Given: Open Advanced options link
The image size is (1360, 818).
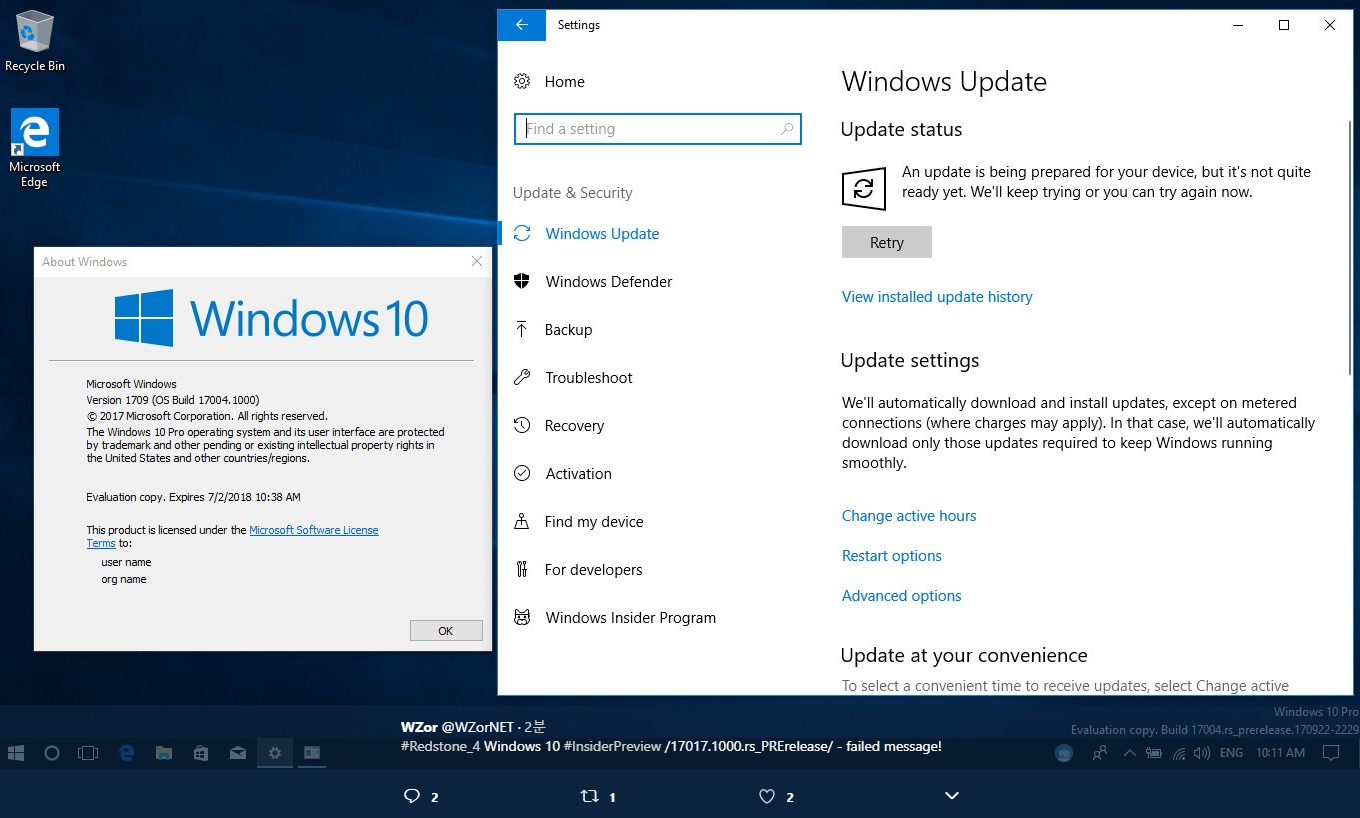Looking at the screenshot, I should [x=902, y=596].
